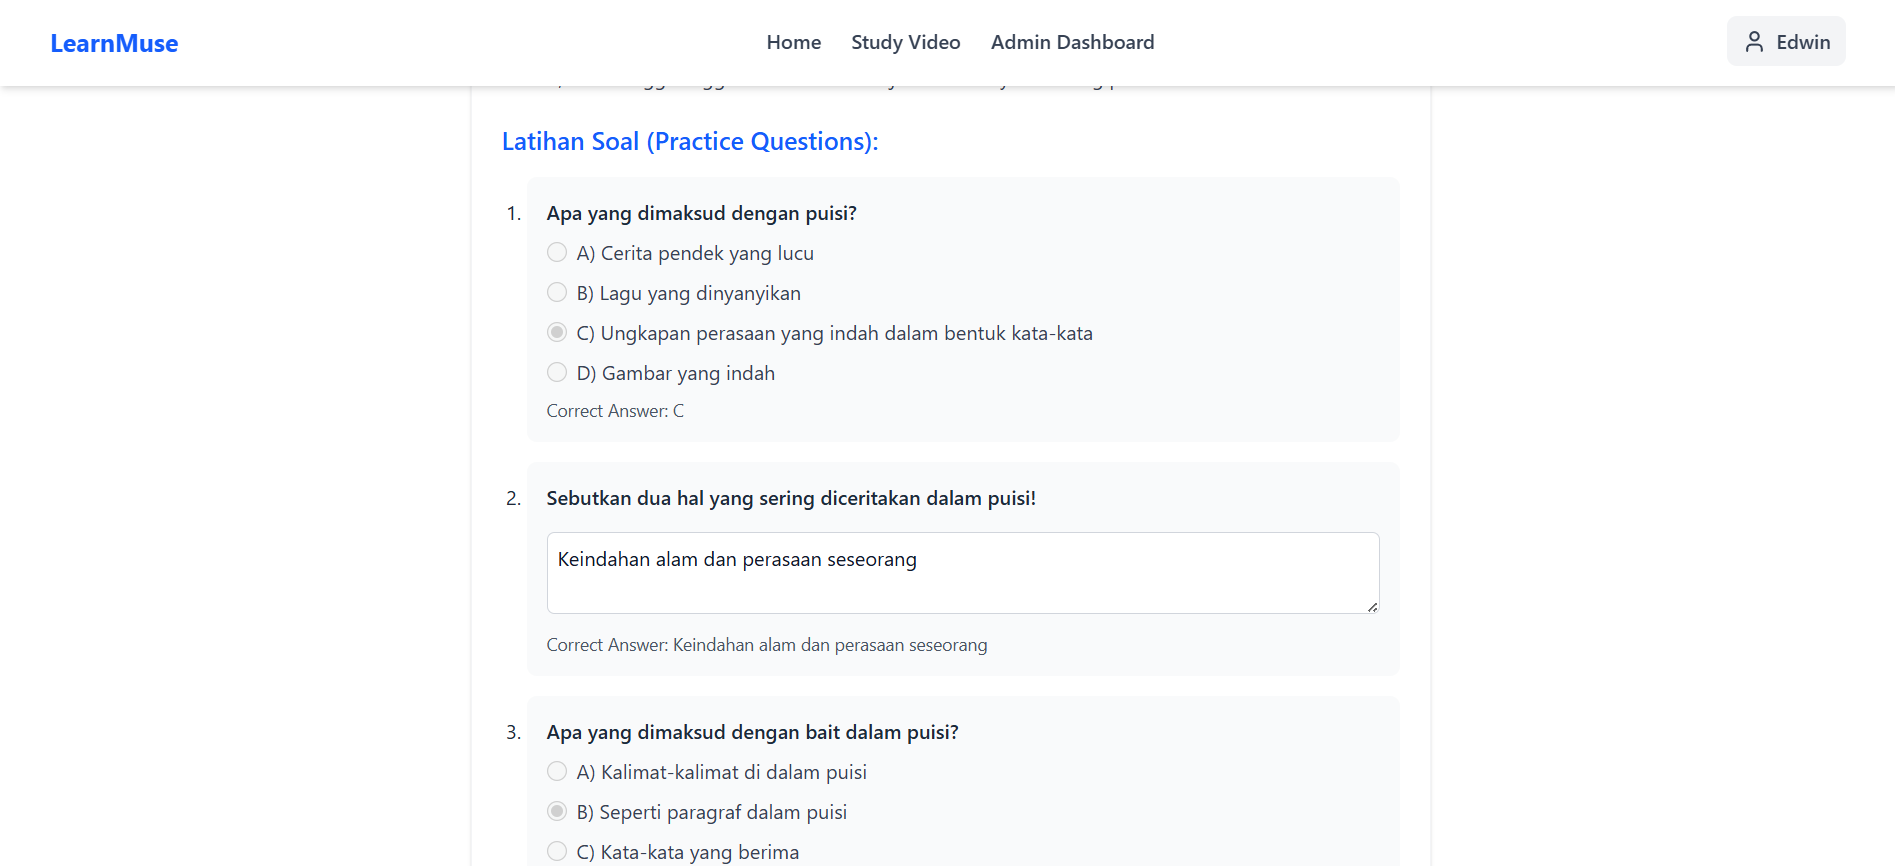Choose B Seperti paragraf dalam puisi
This screenshot has width=1895, height=866.
tap(557, 812)
